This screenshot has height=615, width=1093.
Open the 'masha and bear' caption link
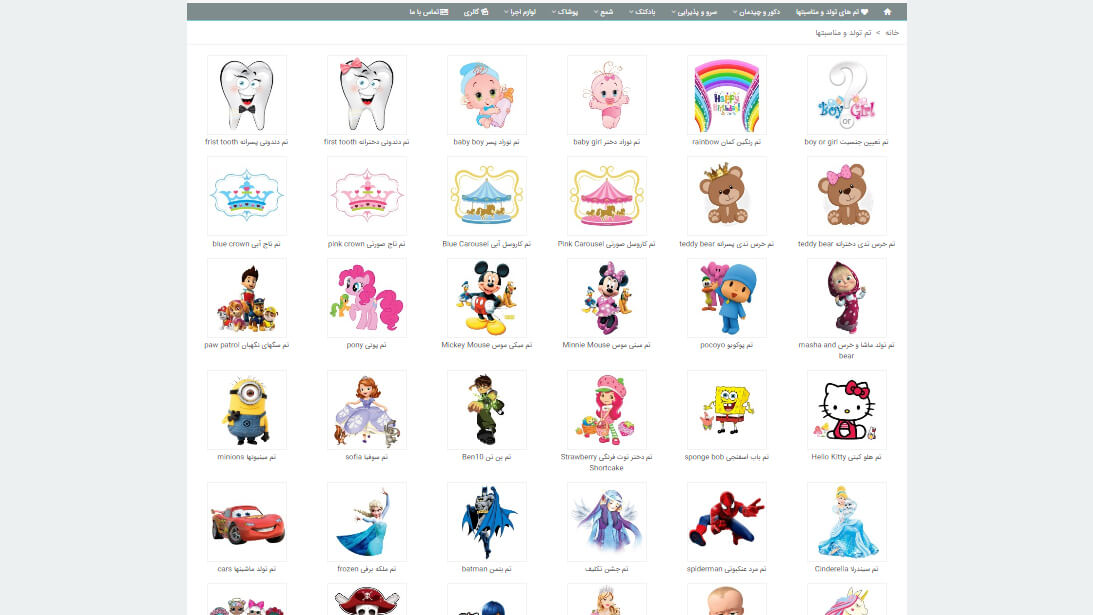pyautogui.click(x=846, y=350)
